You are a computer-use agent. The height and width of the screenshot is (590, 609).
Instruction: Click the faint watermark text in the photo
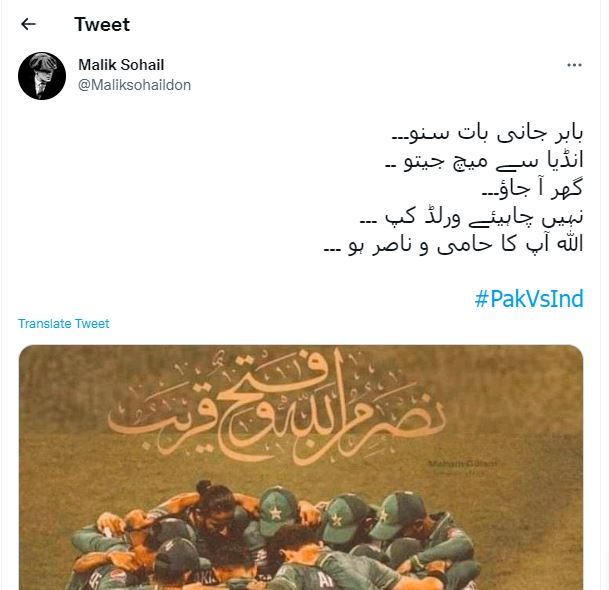coord(462,466)
